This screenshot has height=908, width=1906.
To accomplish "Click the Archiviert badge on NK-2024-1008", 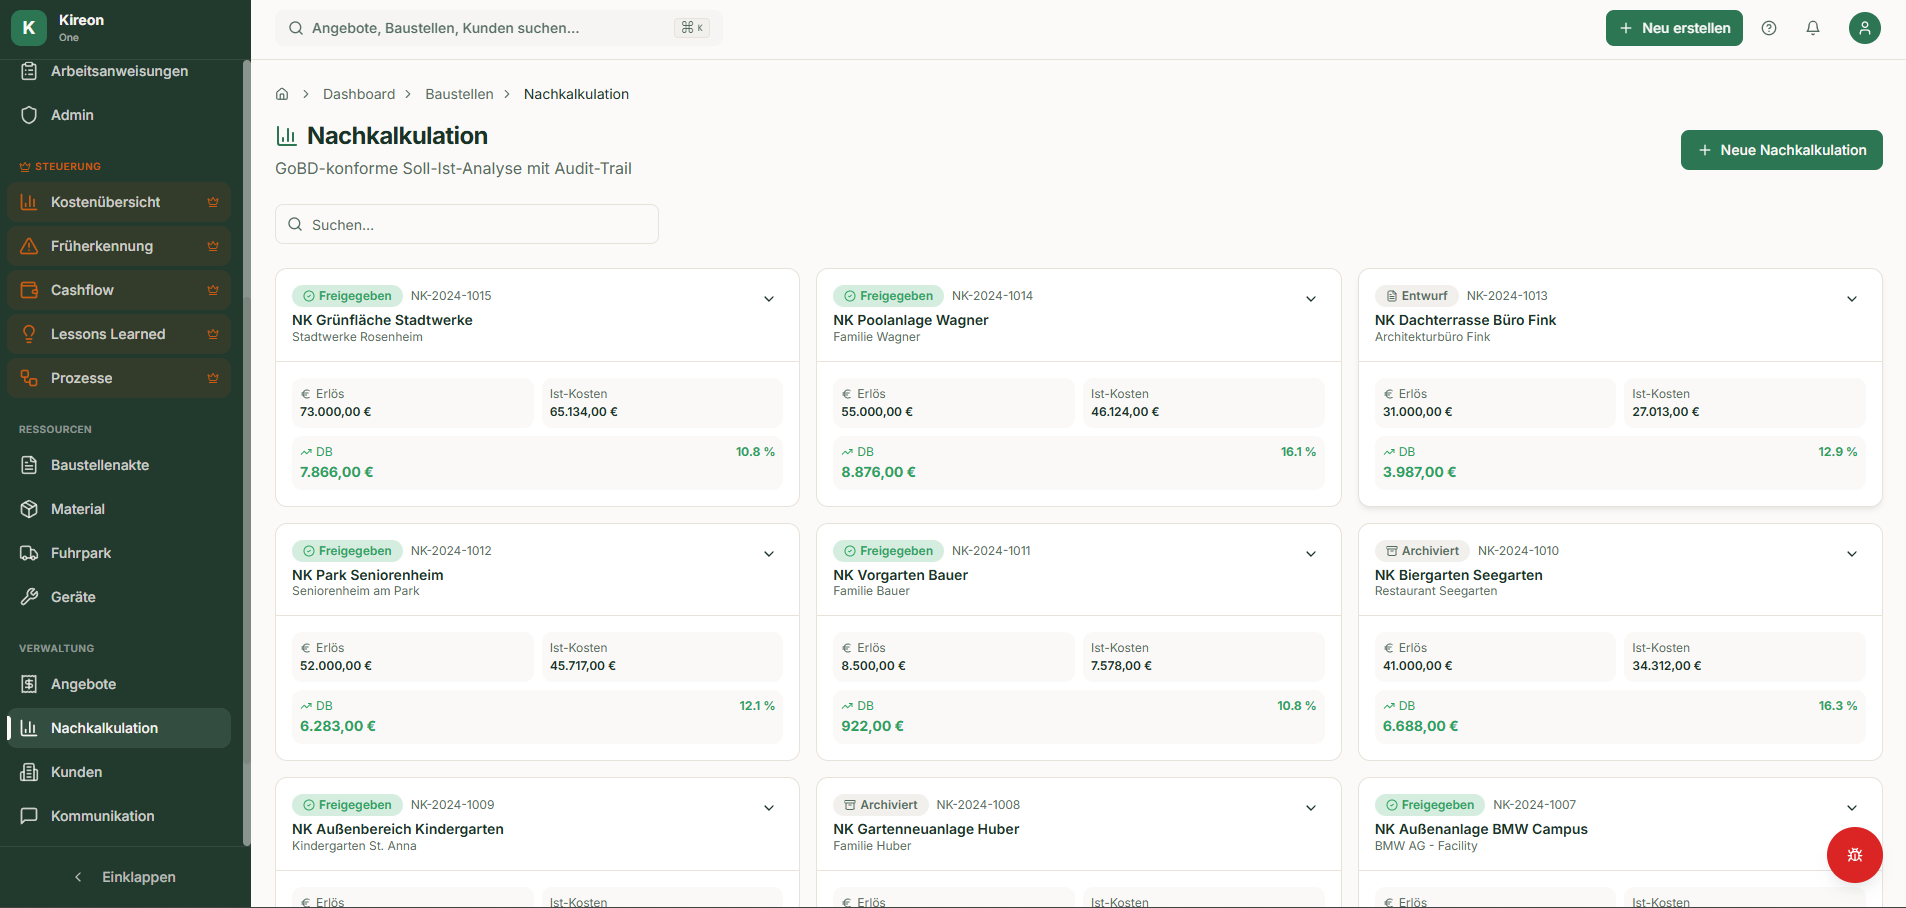I will coord(880,805).
